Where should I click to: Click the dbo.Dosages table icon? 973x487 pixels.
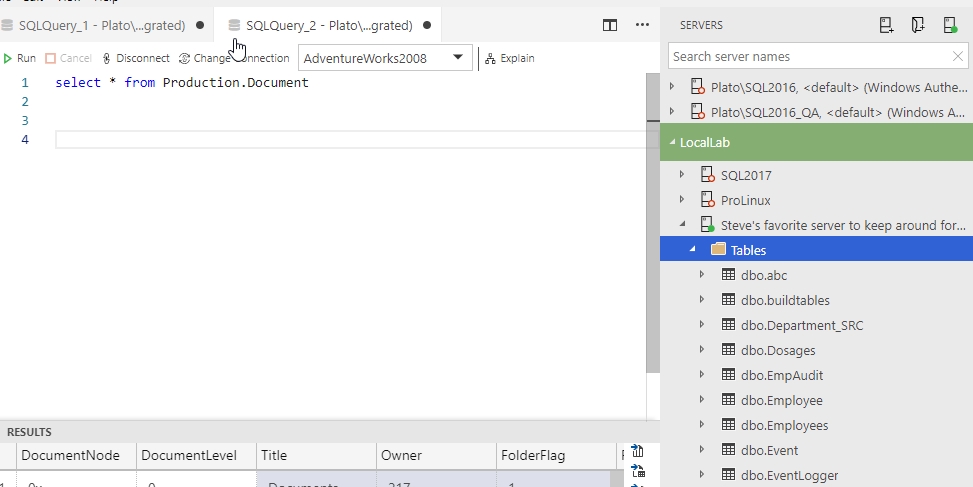(x=729, y=349)
